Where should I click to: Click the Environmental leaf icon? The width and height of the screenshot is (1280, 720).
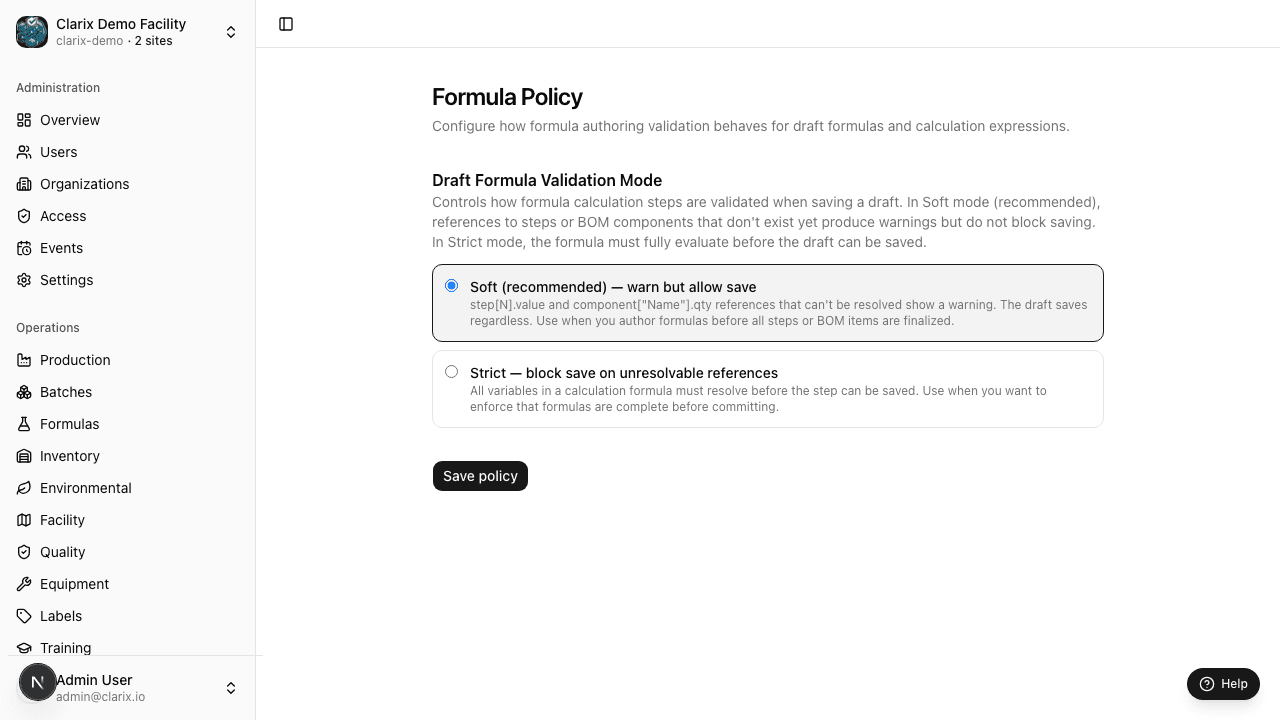click(24, 488)
